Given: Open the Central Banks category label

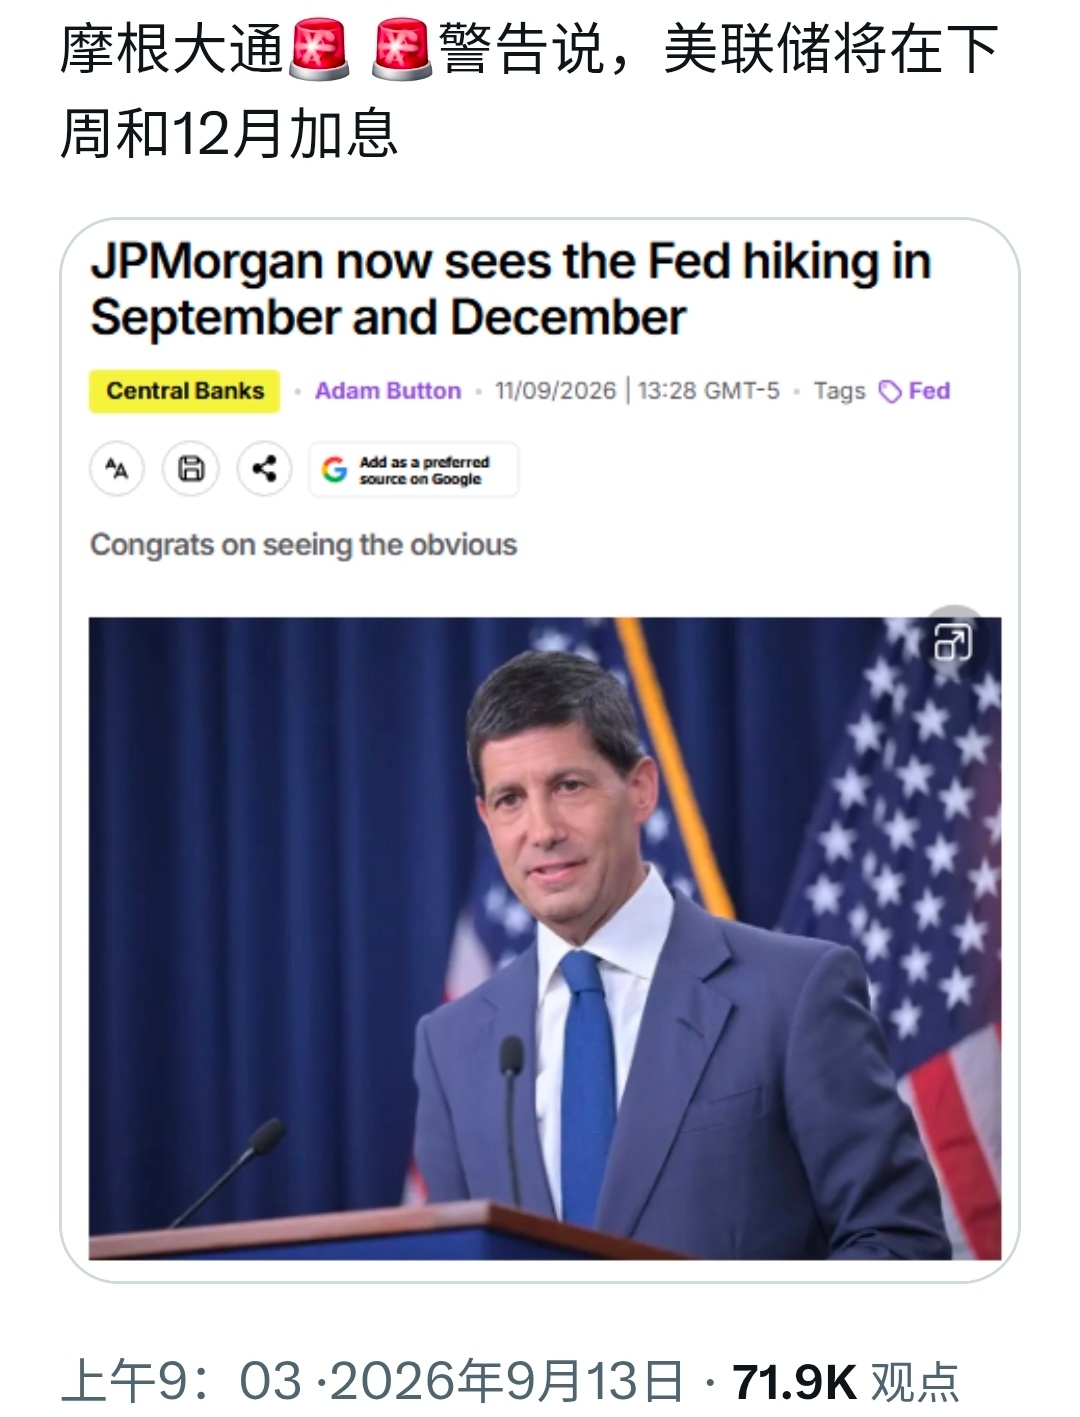Looking at the screenshot, I should tap(185, 391).
